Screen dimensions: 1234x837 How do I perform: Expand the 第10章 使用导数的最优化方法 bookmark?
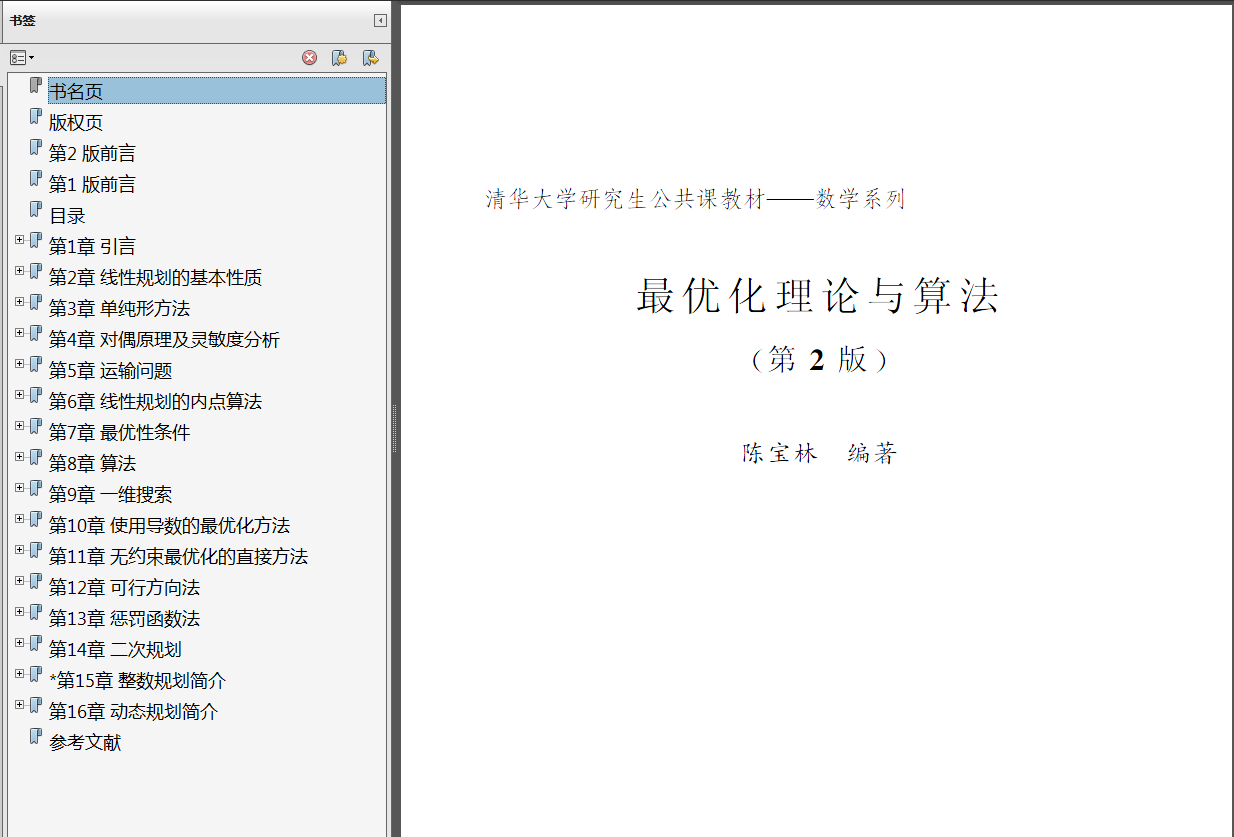pos(19,519)
